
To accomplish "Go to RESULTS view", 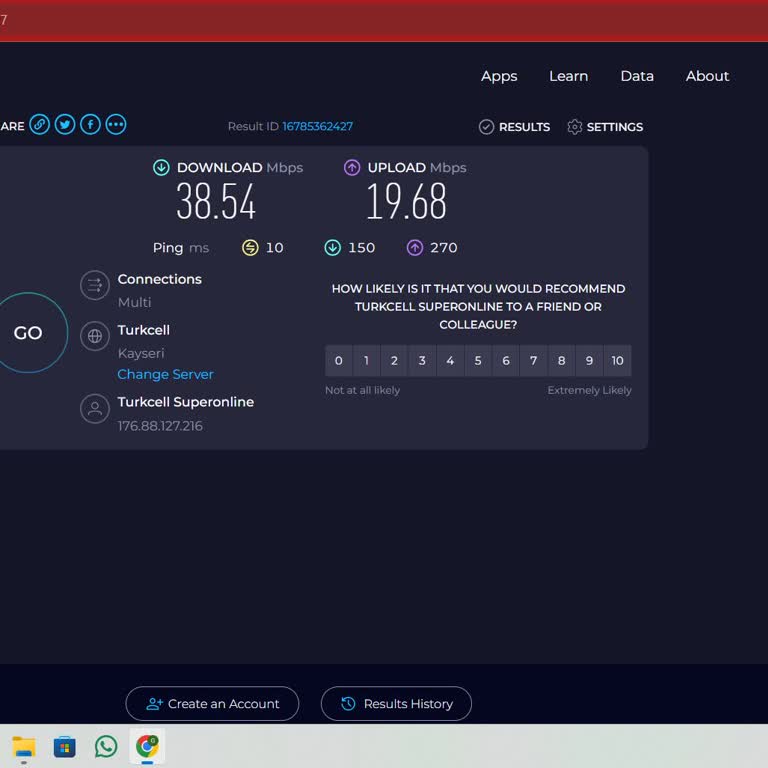I will (514, 127).
